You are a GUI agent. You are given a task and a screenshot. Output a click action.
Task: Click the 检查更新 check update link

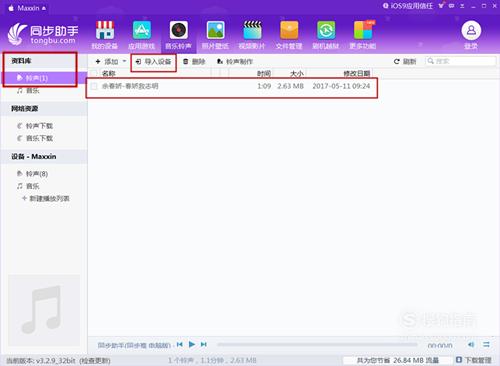click(x=95, y=360)
